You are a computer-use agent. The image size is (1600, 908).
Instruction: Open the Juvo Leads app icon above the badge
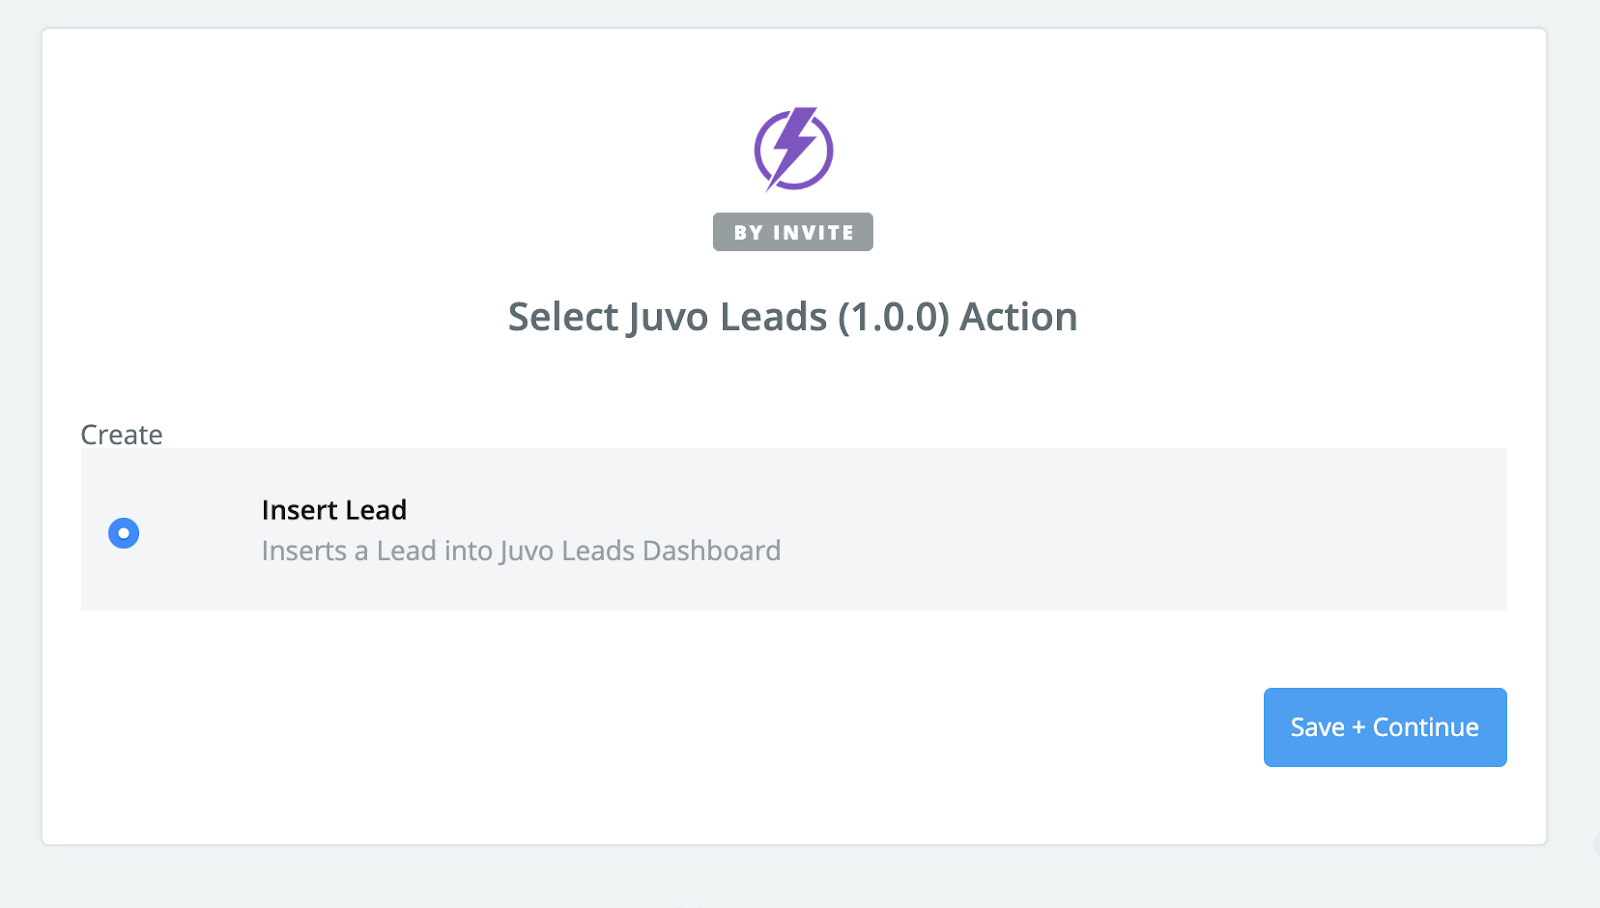793,149
